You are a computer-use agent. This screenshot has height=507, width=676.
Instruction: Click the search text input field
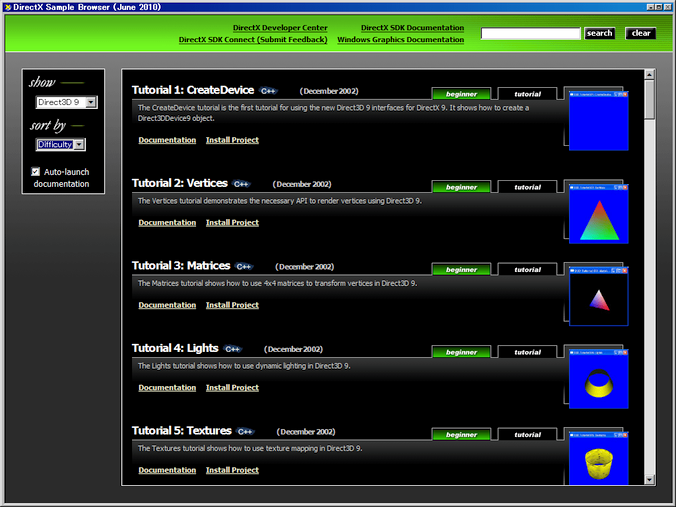tap(531, 34)
